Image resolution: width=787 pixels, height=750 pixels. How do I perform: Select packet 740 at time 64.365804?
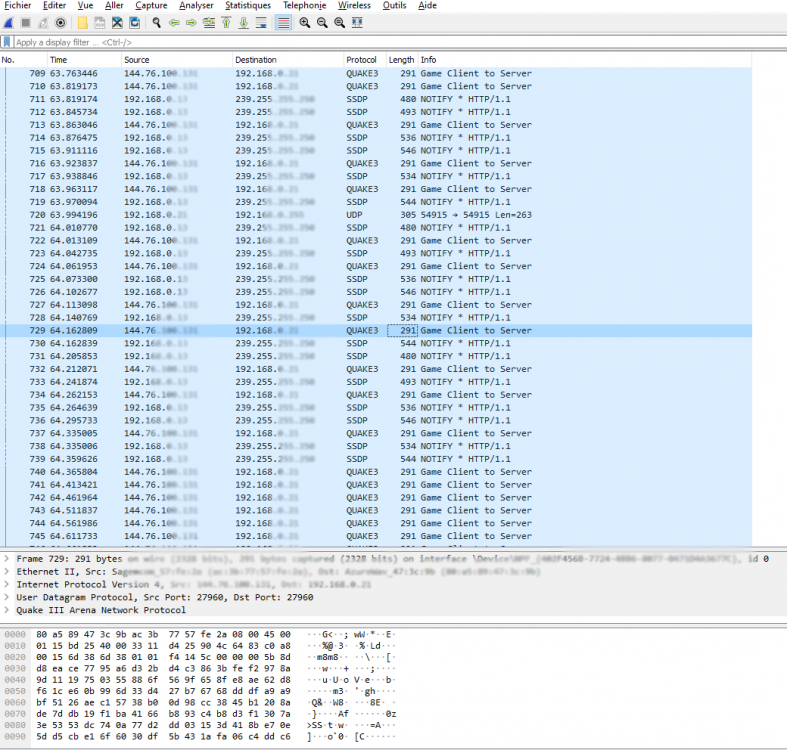(376, 472)
